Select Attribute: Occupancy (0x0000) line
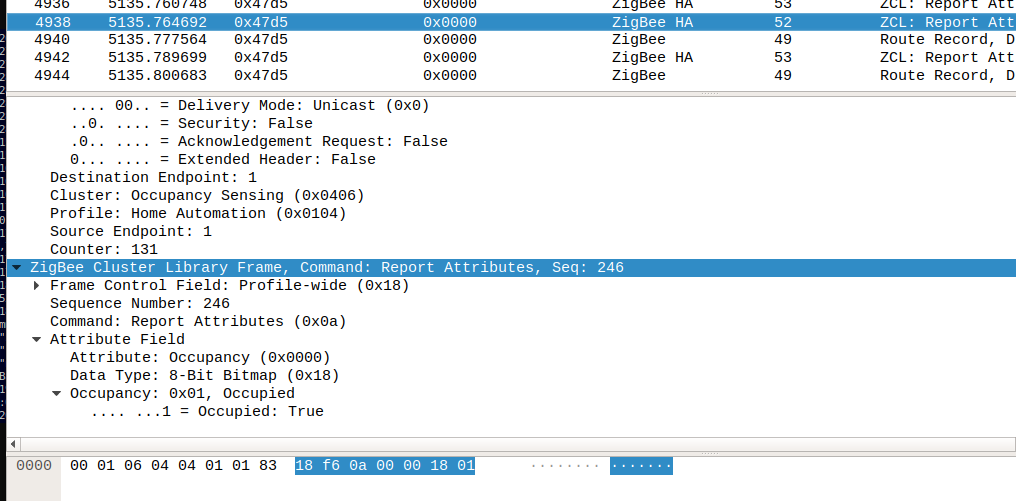Screen dimensions: 1016x501 coord(200,357)
